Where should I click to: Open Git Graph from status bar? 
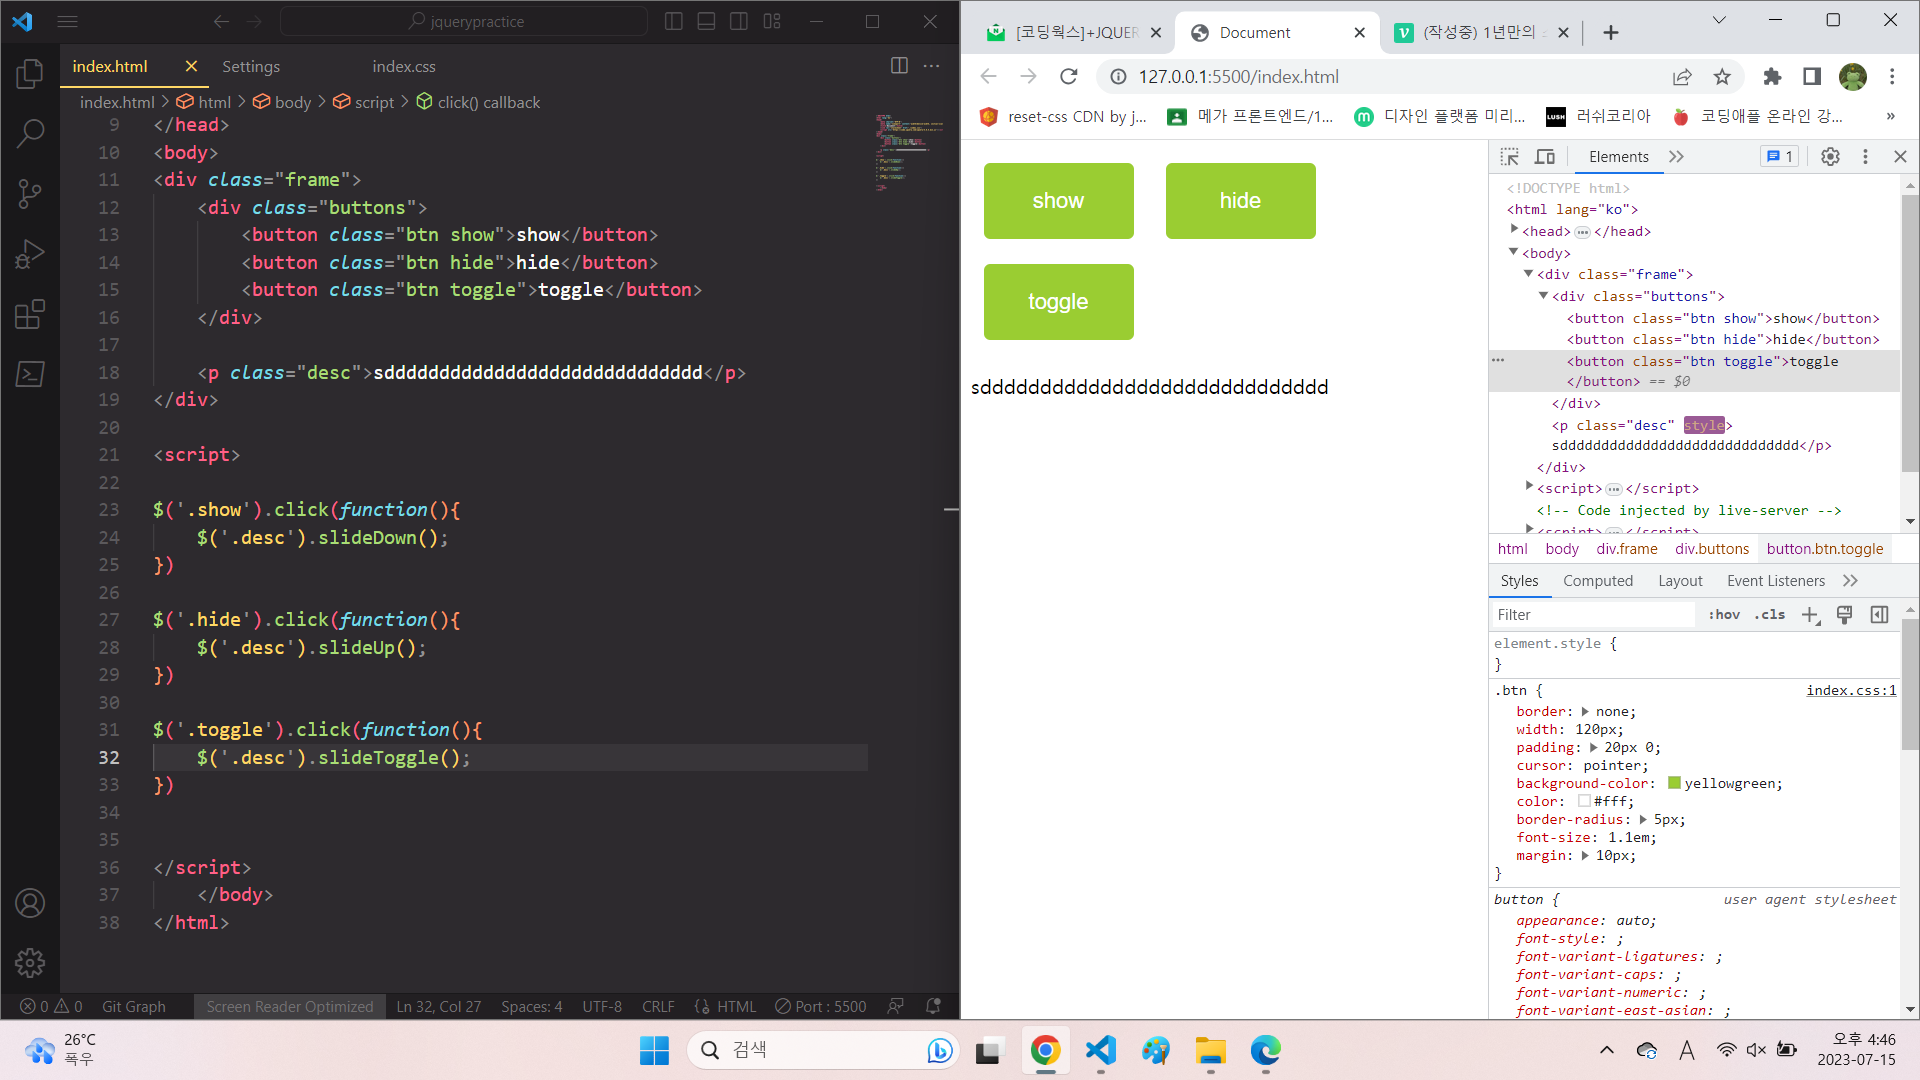pyautogui.click(x=133, y=1006)
